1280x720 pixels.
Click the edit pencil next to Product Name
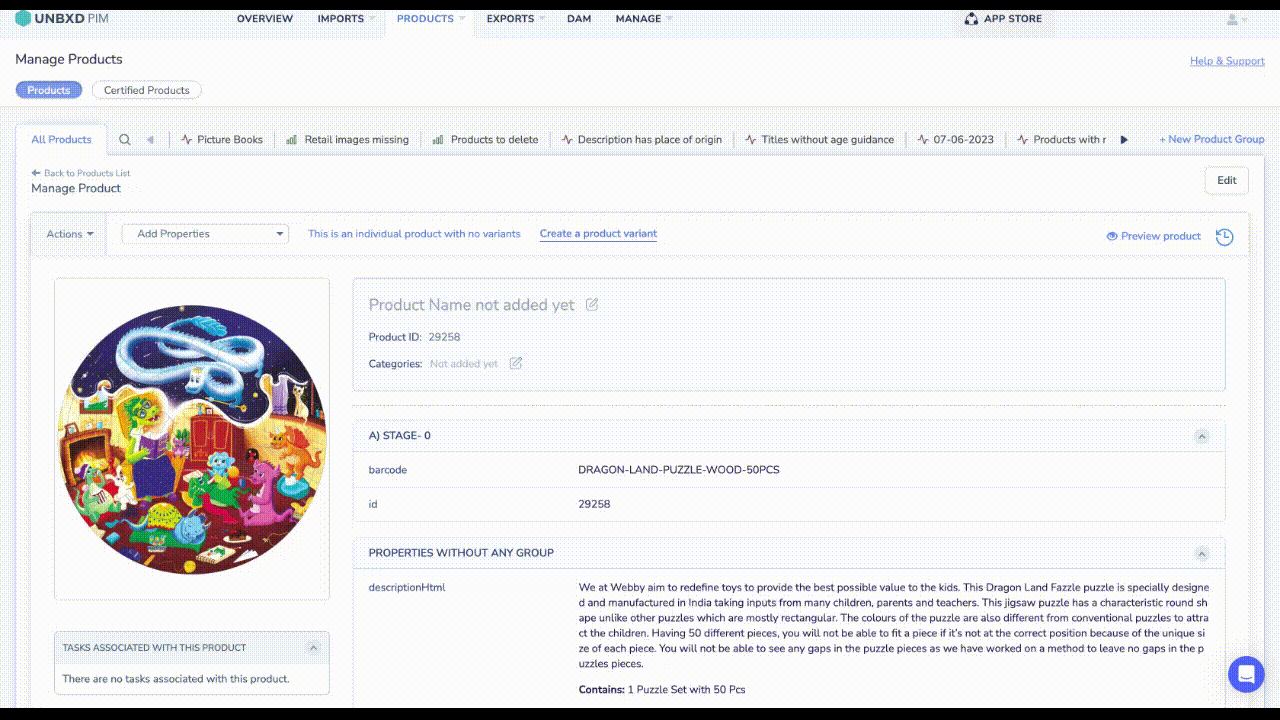point(592,304)
